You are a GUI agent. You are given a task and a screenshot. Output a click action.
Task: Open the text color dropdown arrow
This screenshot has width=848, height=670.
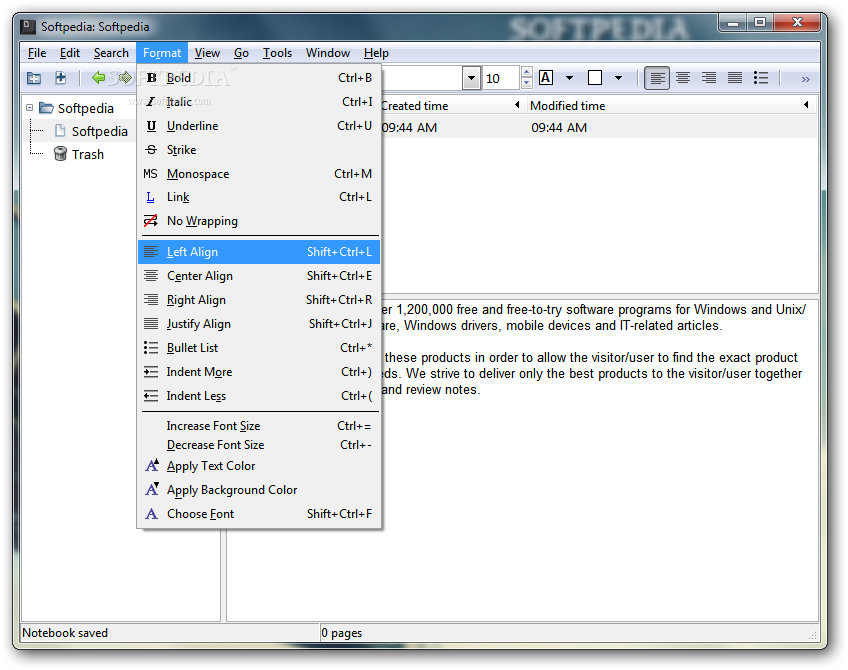569,78
